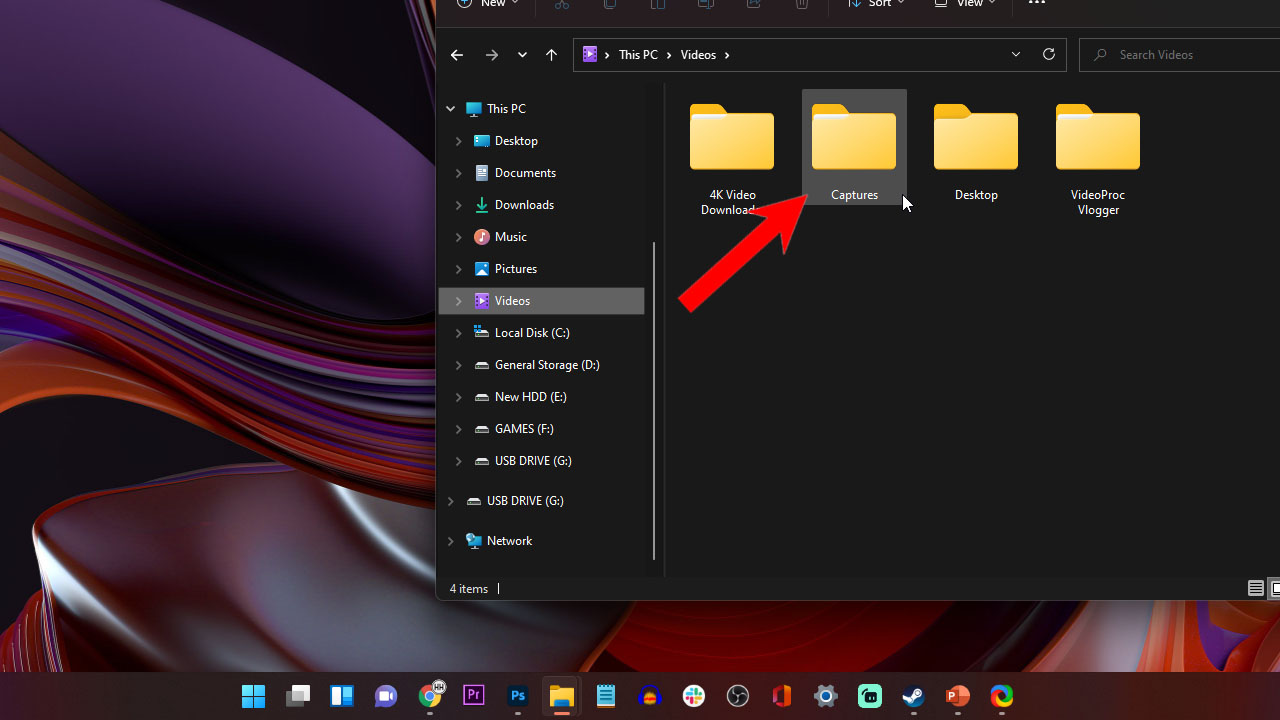The image size is (1280, 720).
Task: Select Videos in the sidebar
Action: tap(512, 300)
